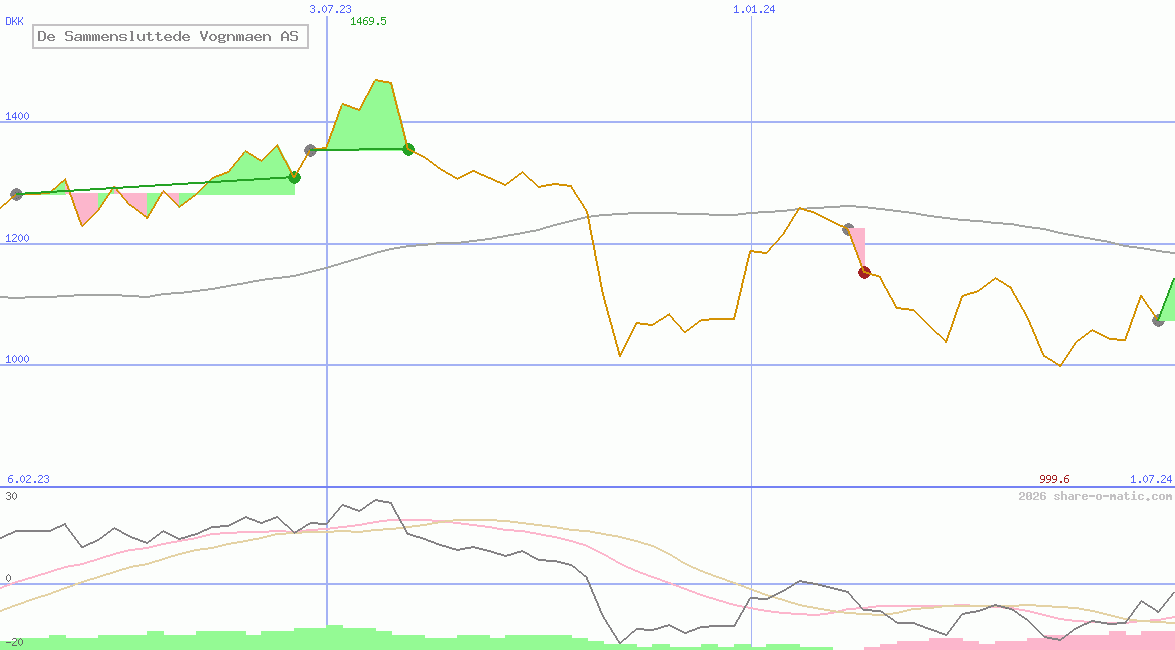Click the 1.07.24 end date label

pyautogui.click(x=1150, y=479)
